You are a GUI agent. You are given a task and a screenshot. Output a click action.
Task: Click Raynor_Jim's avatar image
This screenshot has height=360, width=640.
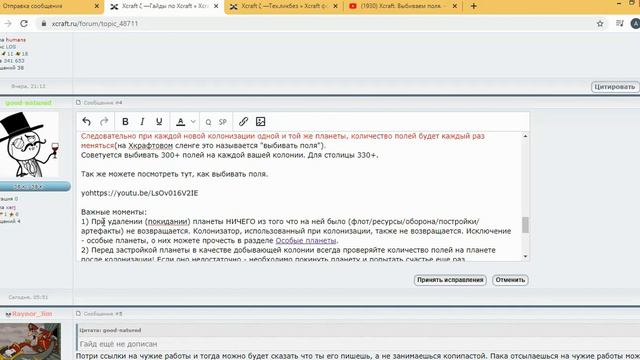tap(30, 341)
